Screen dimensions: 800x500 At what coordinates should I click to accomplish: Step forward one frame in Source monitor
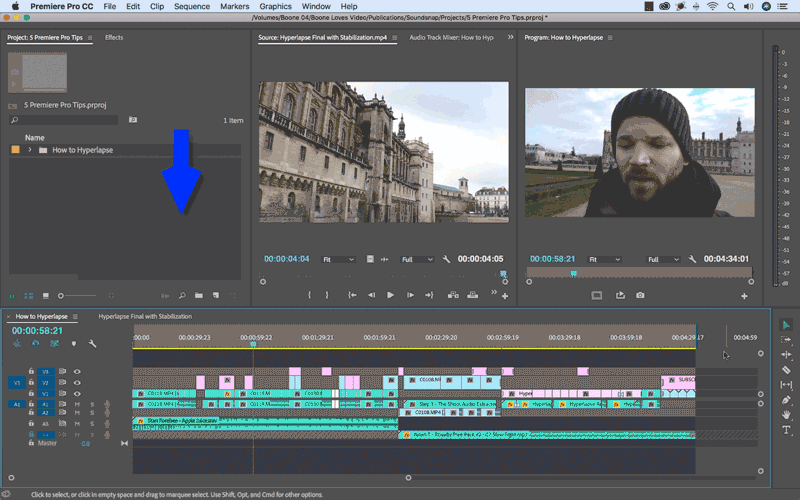click(x=410, y=295)
